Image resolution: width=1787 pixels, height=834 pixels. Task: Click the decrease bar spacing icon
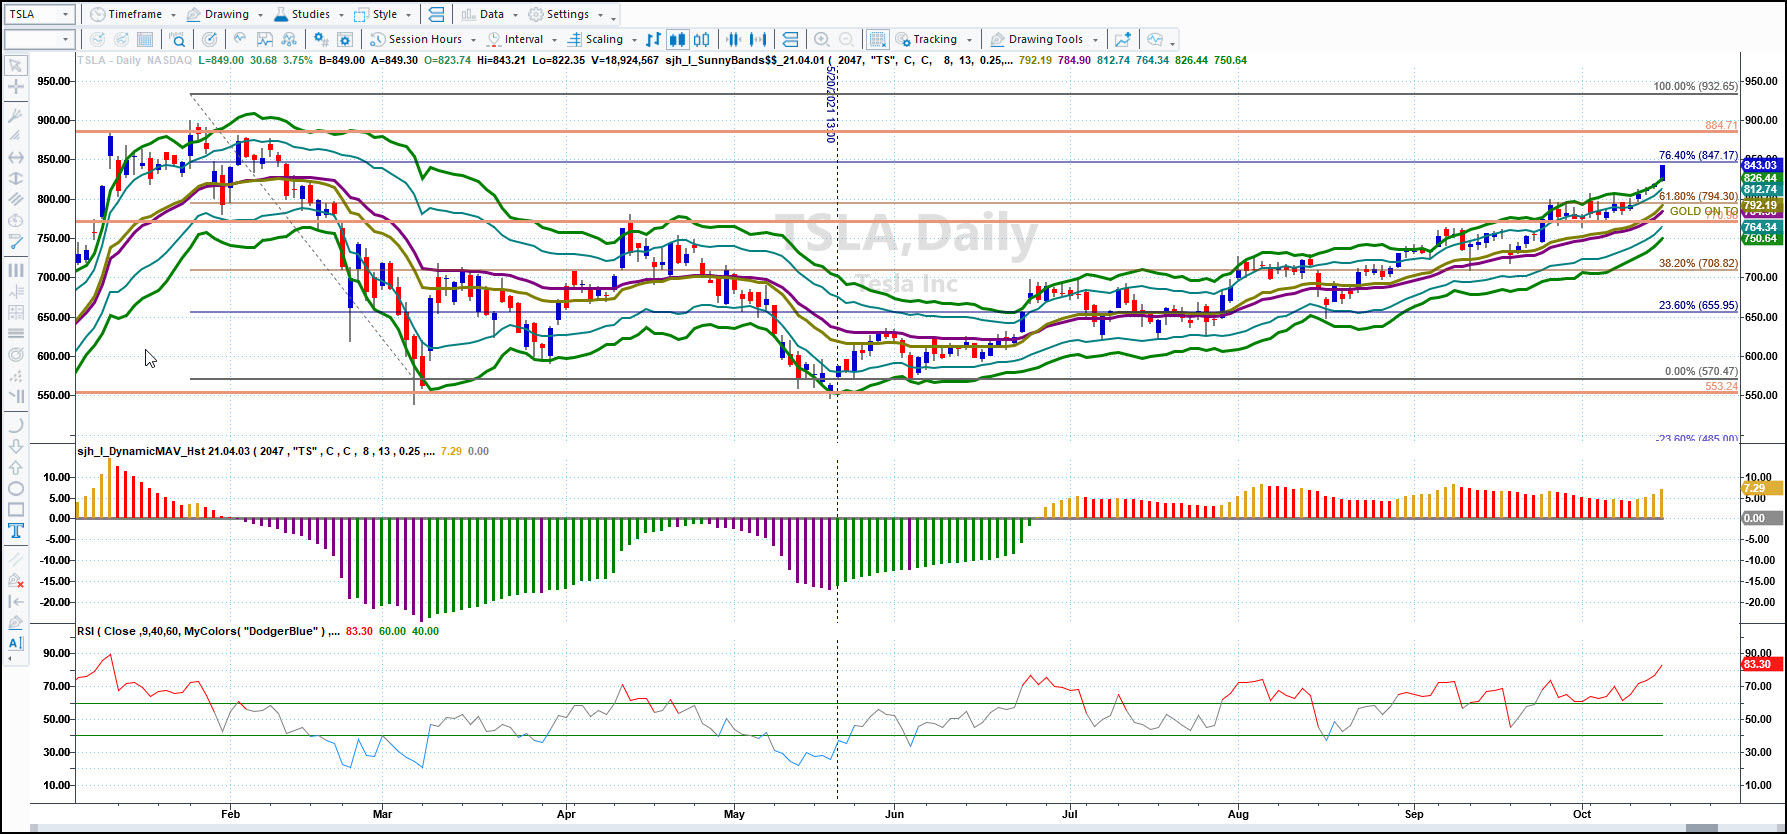point(734,40)
